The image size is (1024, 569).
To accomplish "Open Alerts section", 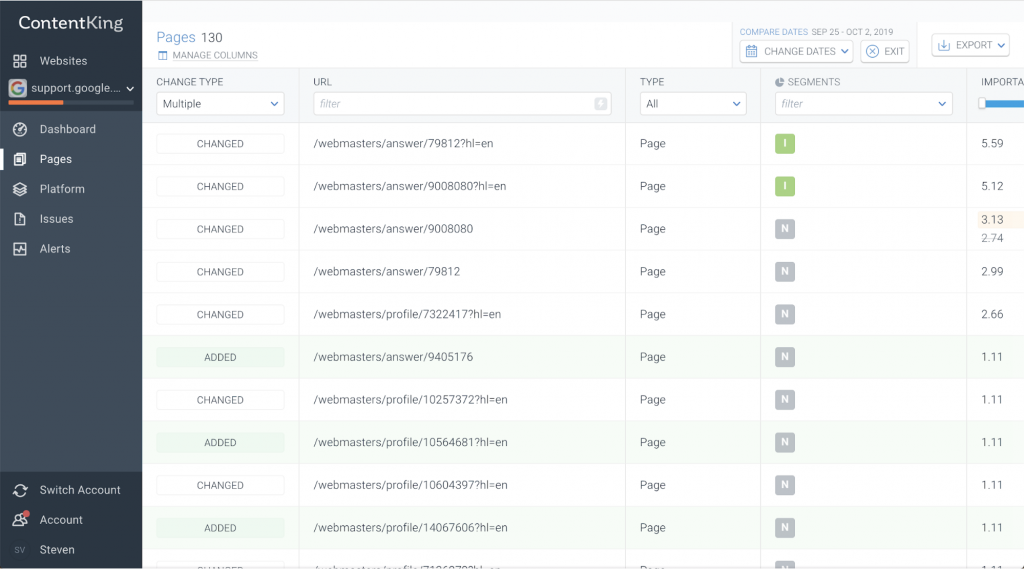I will 55,249.
